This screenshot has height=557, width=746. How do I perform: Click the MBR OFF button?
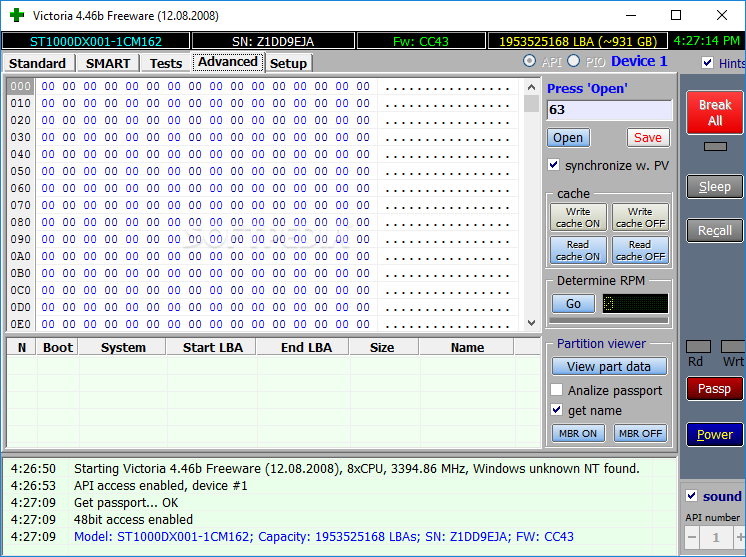coord(640,433)
